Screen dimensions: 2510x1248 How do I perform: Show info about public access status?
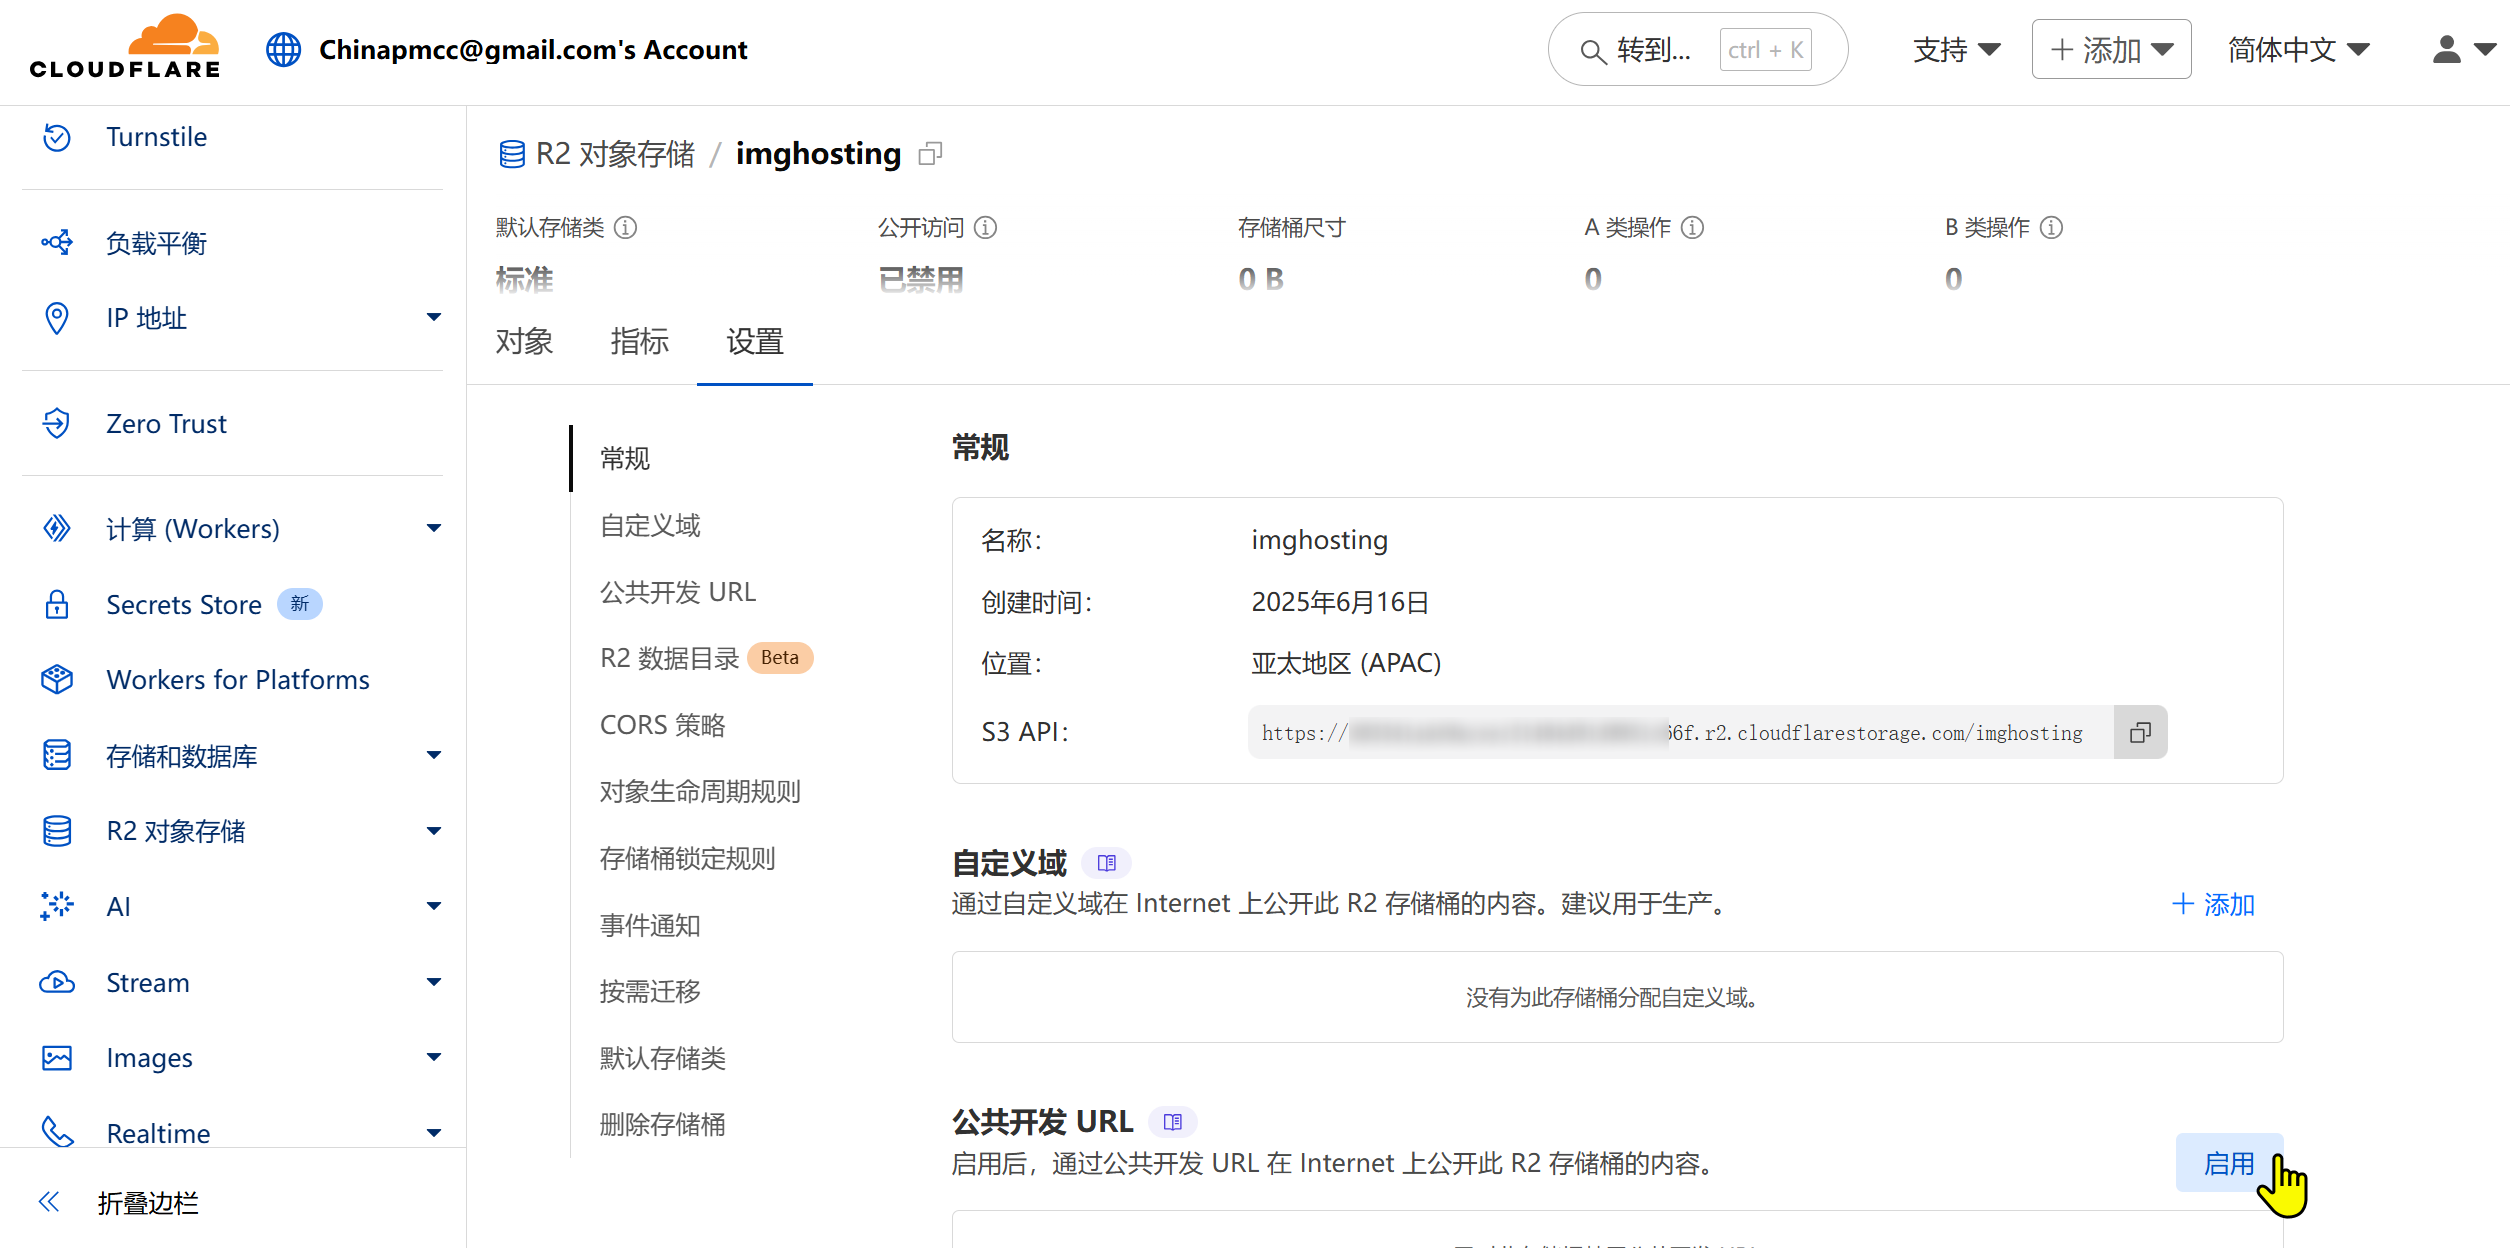(986, 228)
